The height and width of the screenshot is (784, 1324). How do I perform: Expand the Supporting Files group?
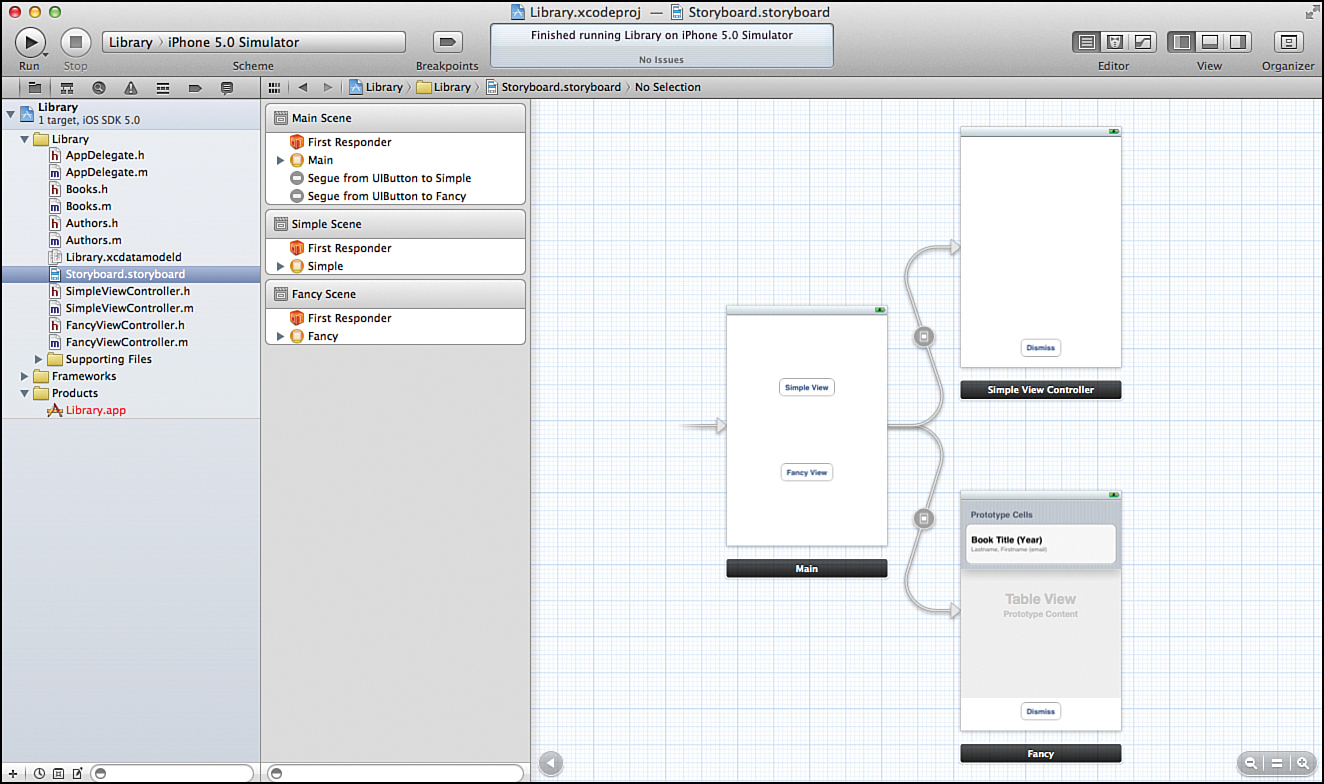coord(39,359)
